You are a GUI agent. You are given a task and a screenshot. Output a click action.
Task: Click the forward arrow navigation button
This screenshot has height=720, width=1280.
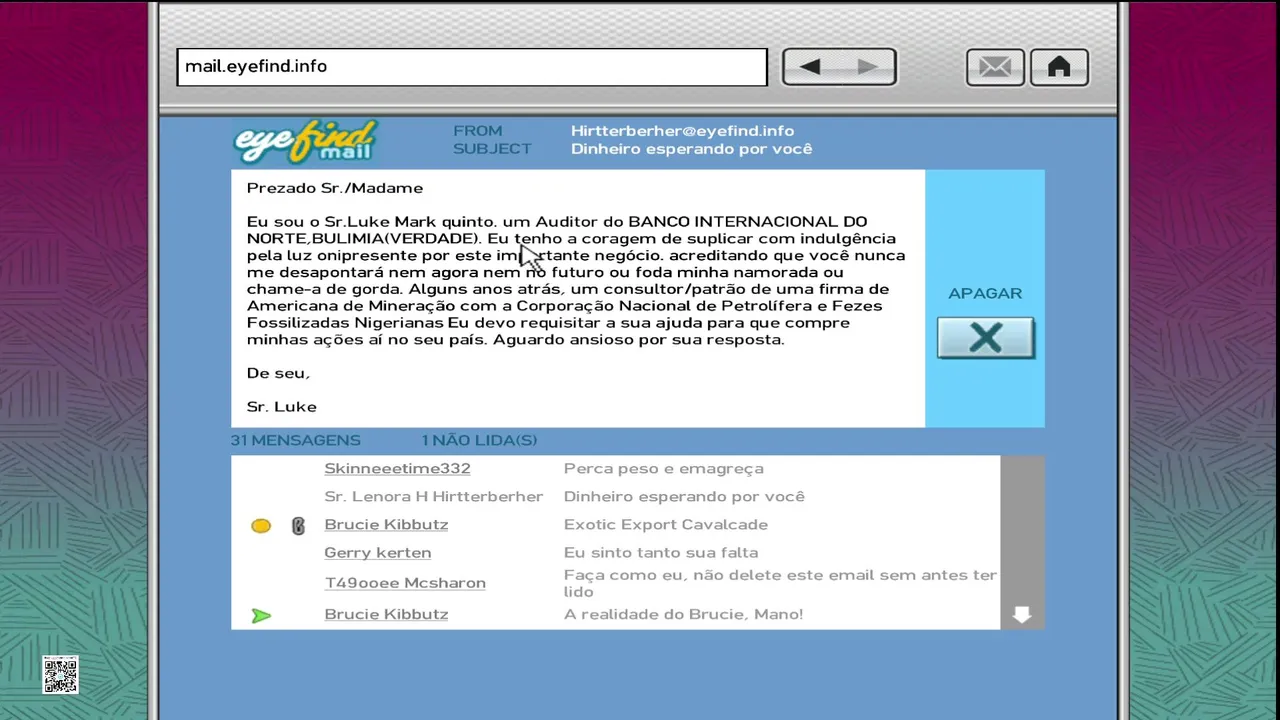click(867, 67)
